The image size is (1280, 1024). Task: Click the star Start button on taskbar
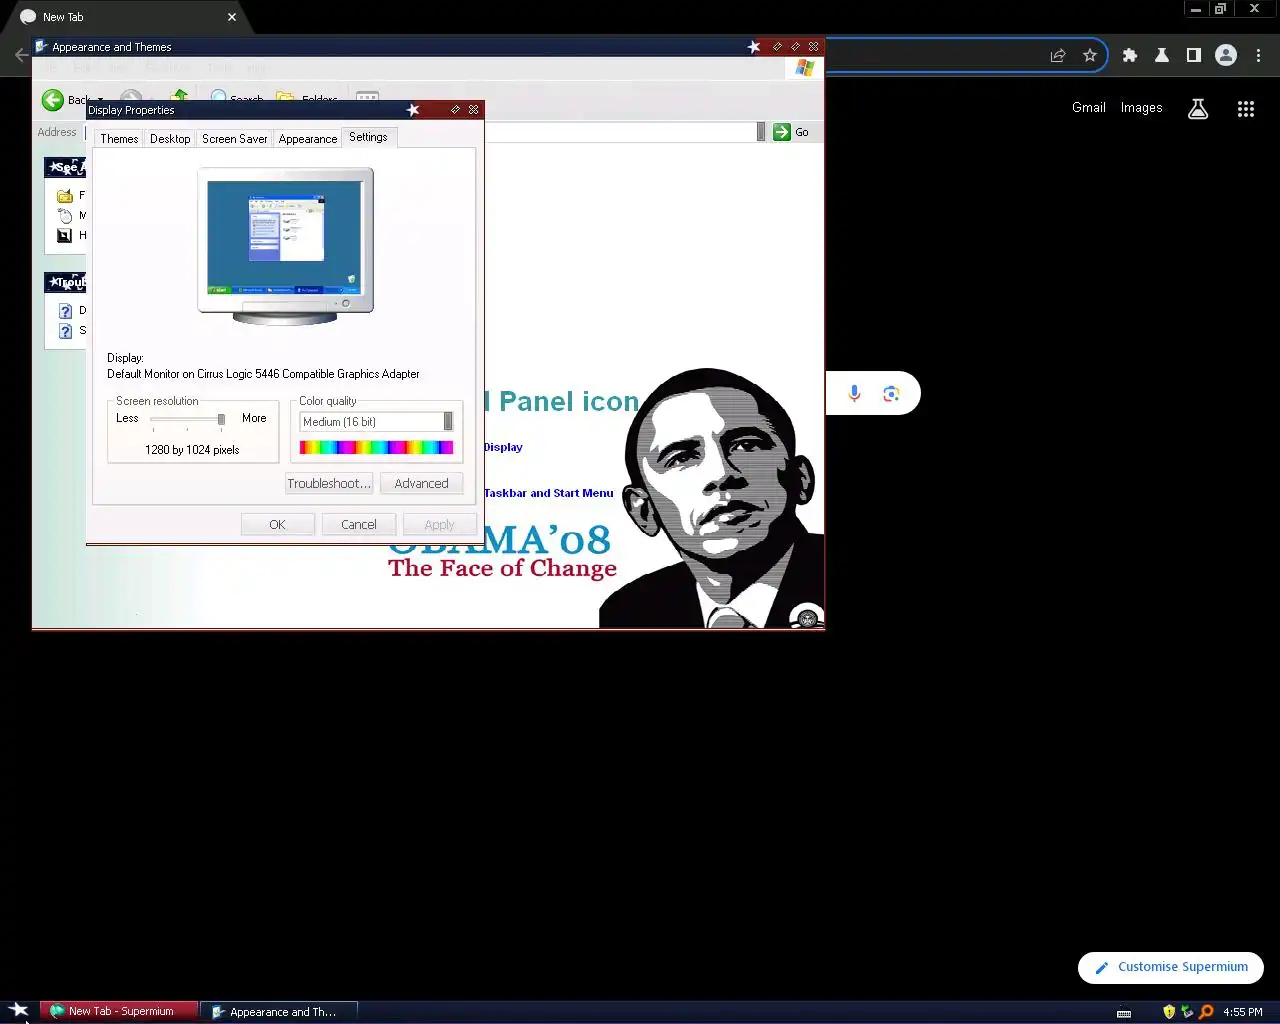(18, 1010)
